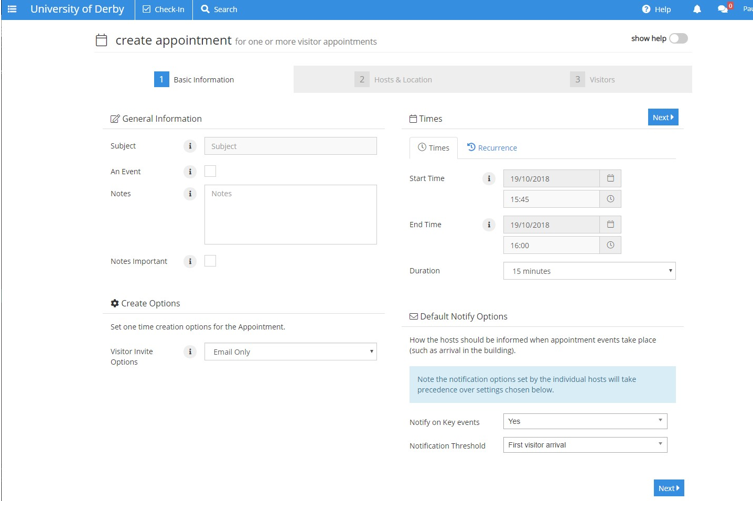The width and height of the screenshot is (756, 516).
Task: Tick the An Event checkbox
Action: point(210,171)
